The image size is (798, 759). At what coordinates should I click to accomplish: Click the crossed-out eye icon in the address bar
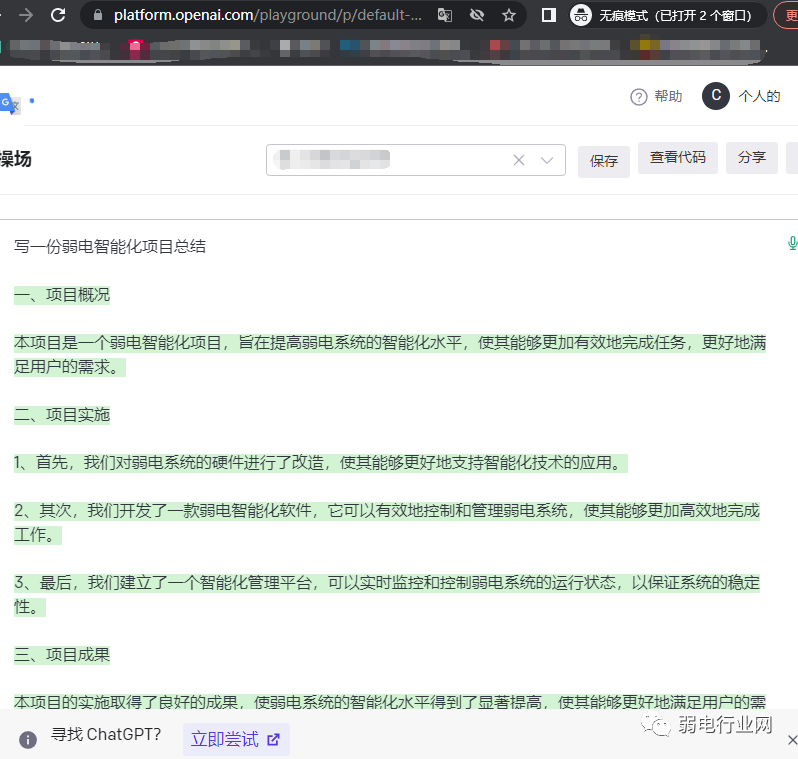coord(477,15)
